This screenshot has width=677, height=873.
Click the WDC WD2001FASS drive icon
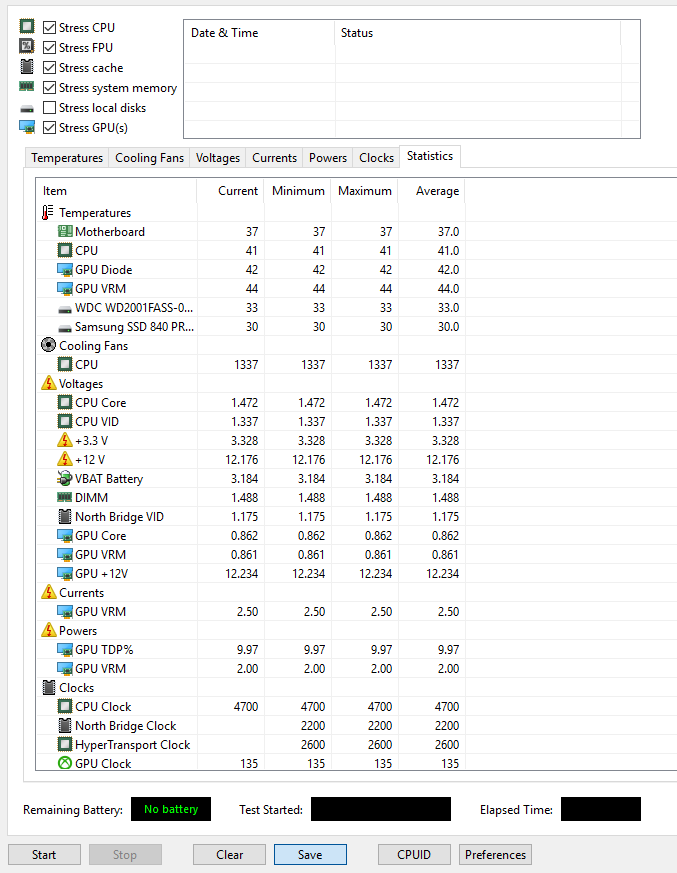[x=65, y=309]
